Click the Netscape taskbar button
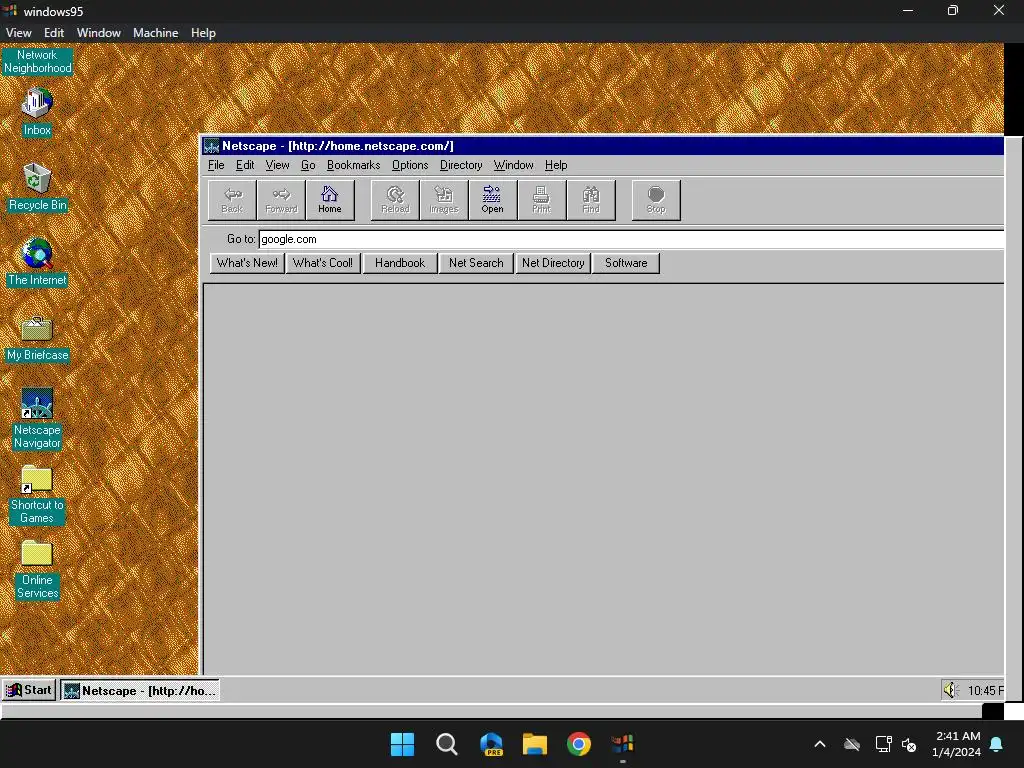 point(140,690)
